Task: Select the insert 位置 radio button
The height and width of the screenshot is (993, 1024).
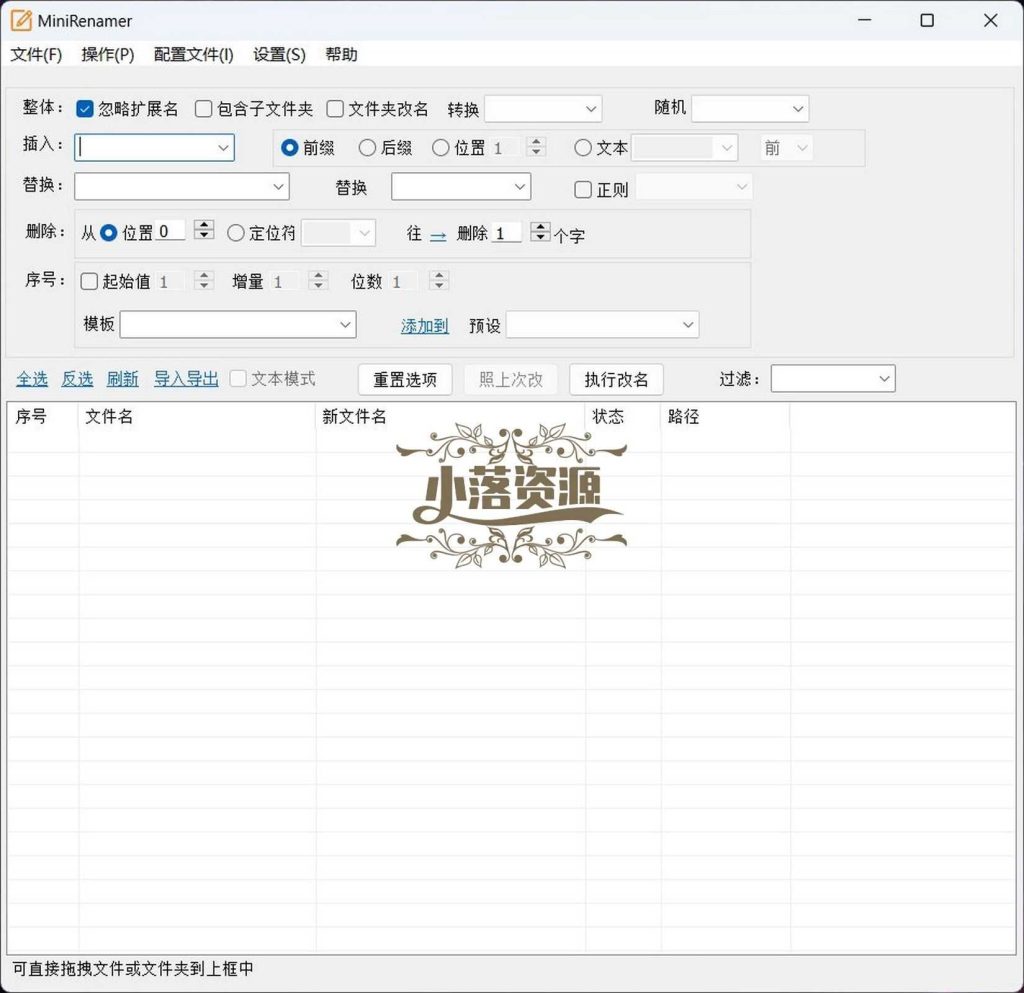Action: pos(440,148)
